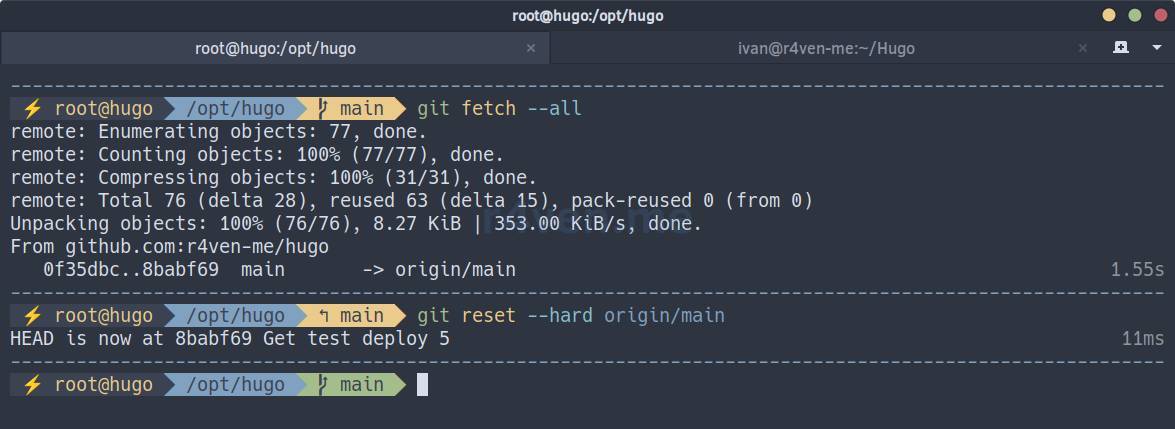
Task: Select the root@hugo:/opt/hugo tab
Action: click(275, 48)
